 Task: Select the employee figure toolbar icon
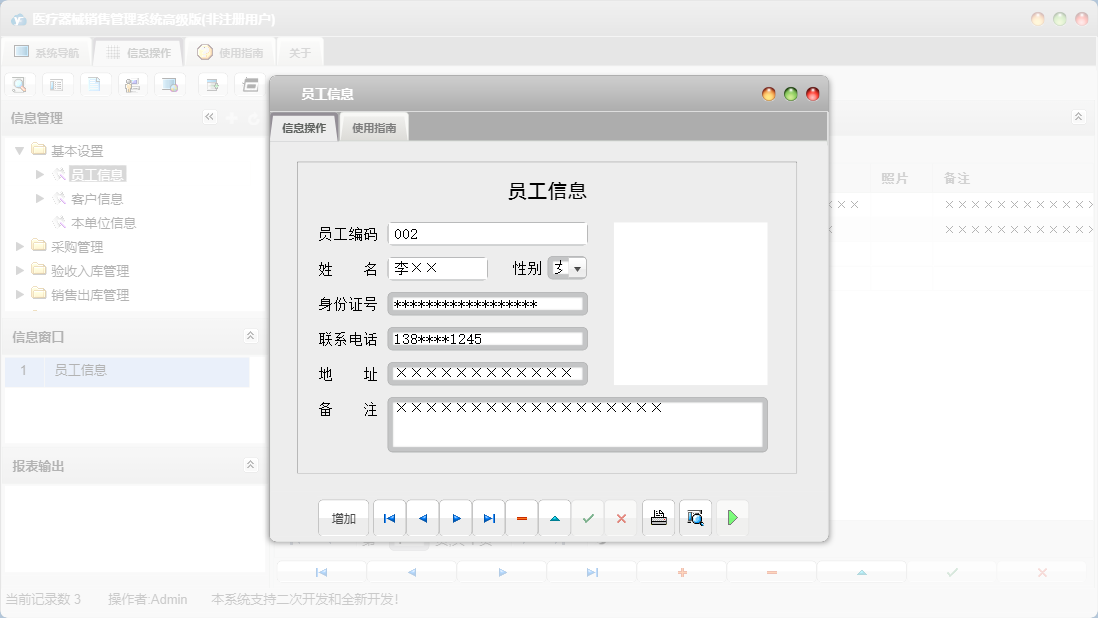(x=132, y=84)
